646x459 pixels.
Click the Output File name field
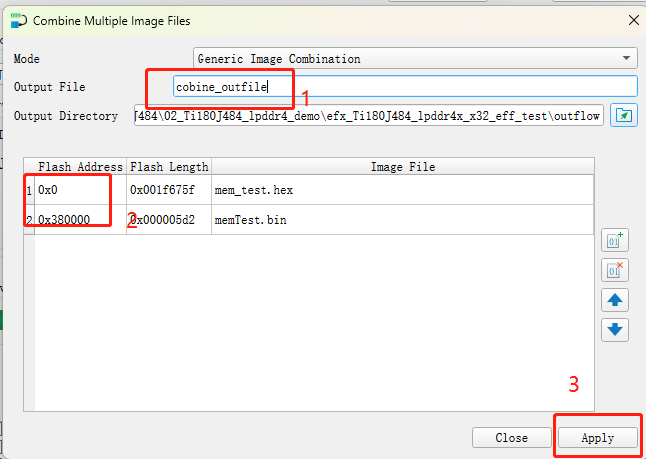[404, 87]
